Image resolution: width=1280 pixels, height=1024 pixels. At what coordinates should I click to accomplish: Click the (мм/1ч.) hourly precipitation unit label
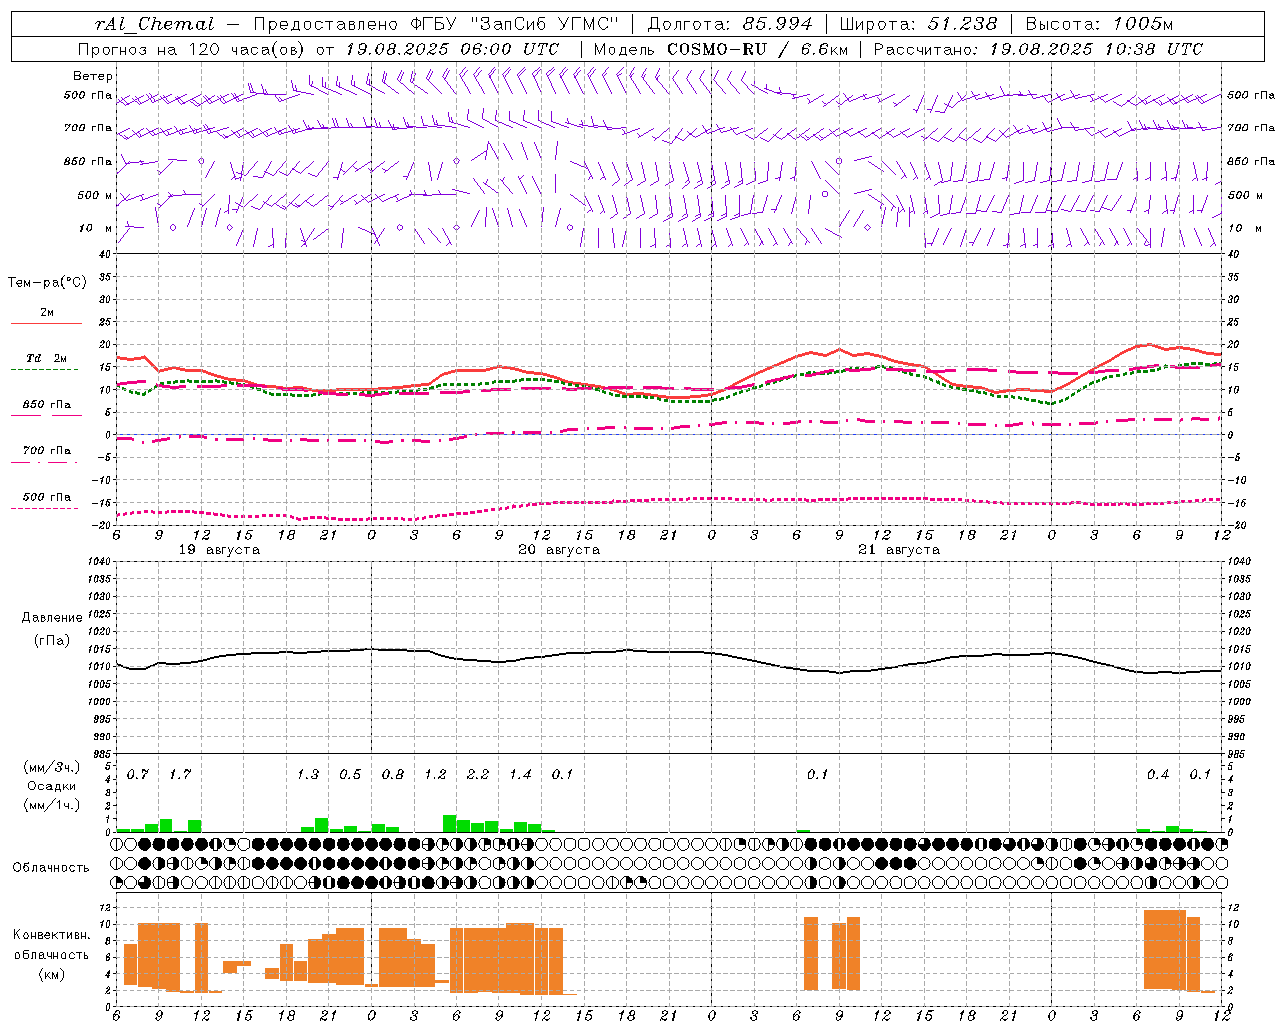point(50,805)
